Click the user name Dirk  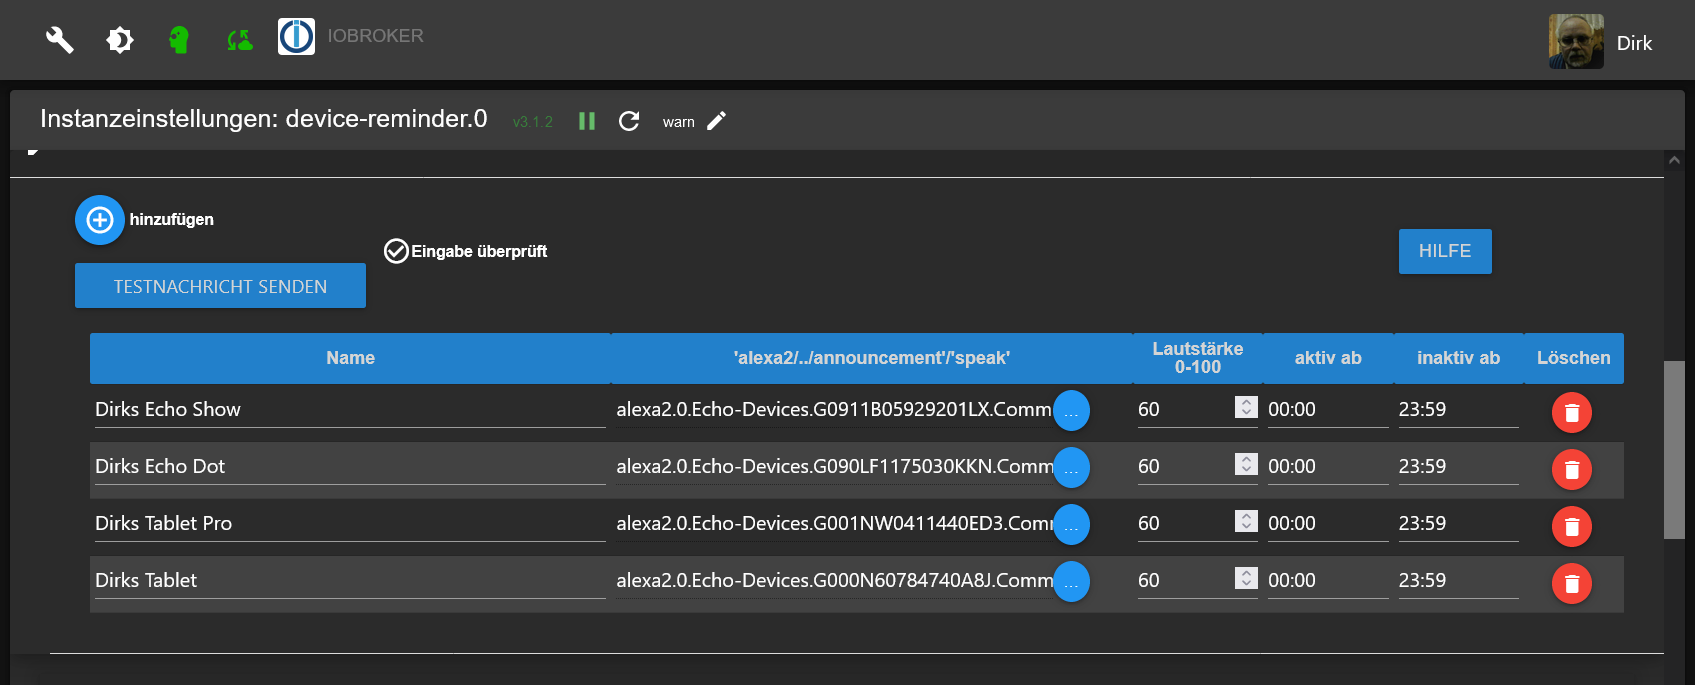pos(1634,43)
